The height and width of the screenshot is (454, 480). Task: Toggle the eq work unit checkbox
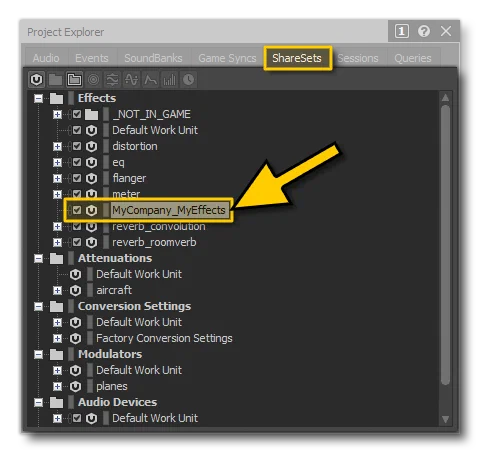77,162
